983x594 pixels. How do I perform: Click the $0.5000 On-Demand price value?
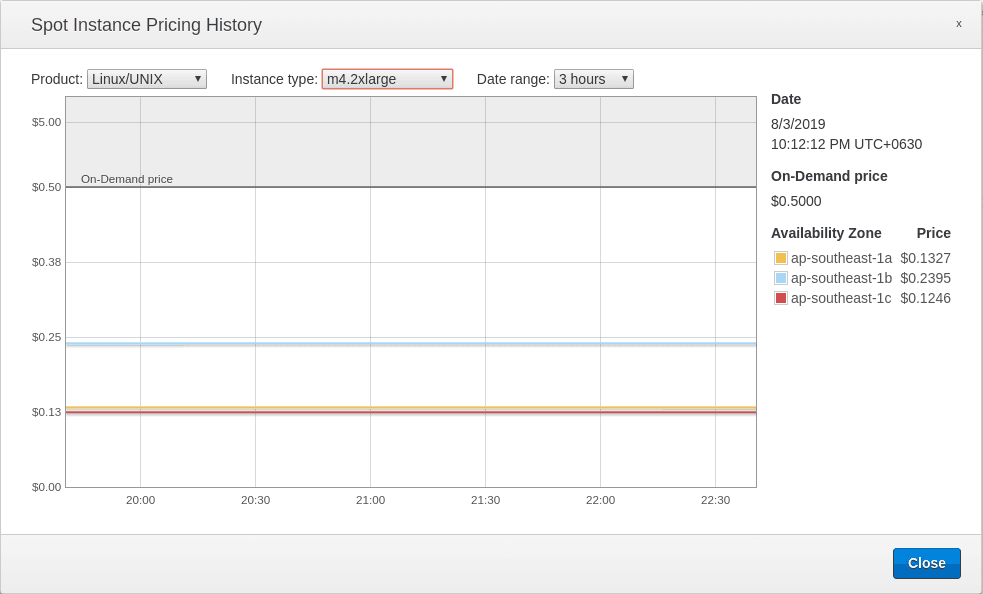click(796, 201)
